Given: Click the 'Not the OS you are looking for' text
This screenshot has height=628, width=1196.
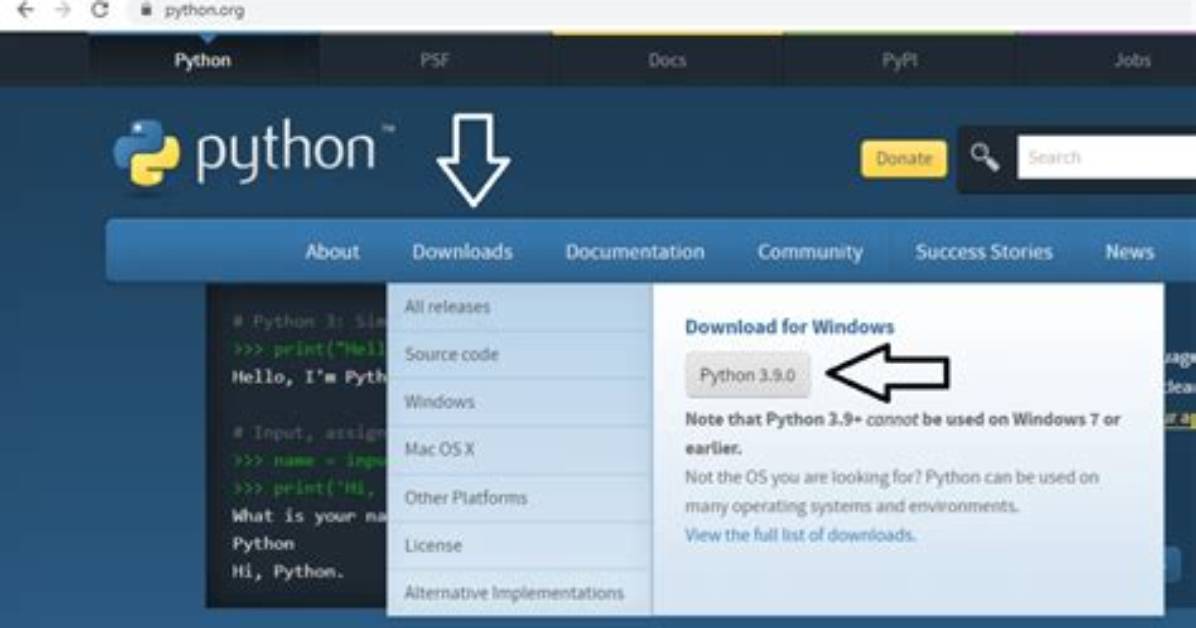Looking at the screenshot, I should 892,491.
